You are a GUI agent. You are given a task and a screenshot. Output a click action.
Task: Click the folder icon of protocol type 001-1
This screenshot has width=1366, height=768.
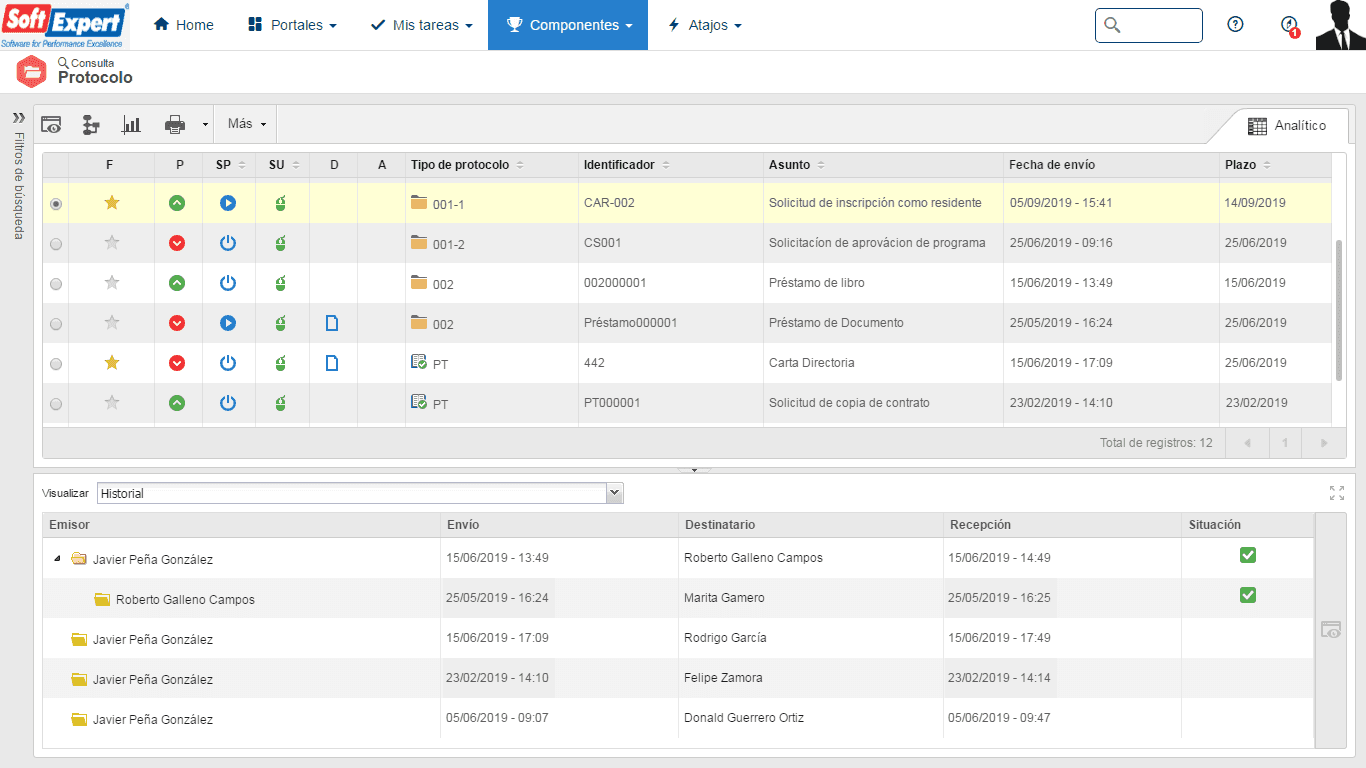pos(419,202)
